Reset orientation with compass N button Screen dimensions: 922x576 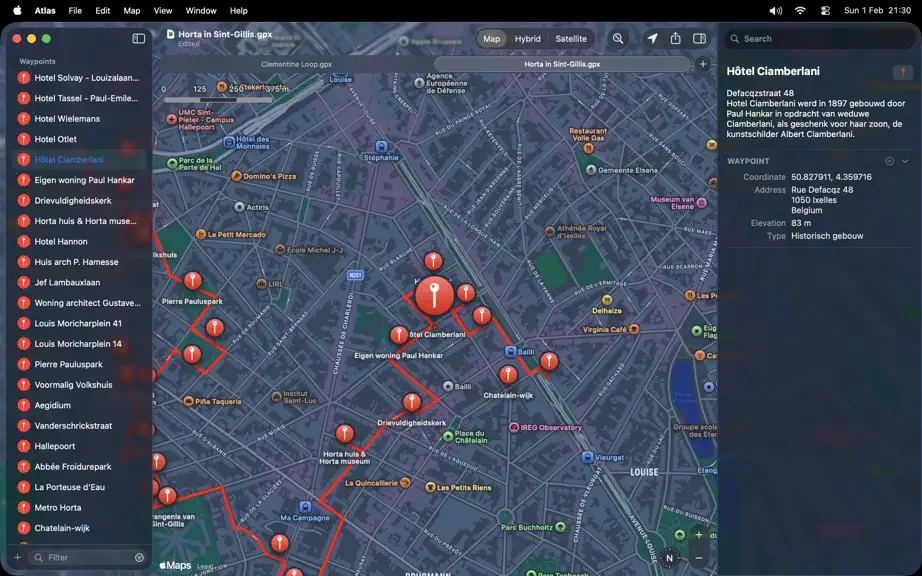pyautogui.click(x=669, y=558)
